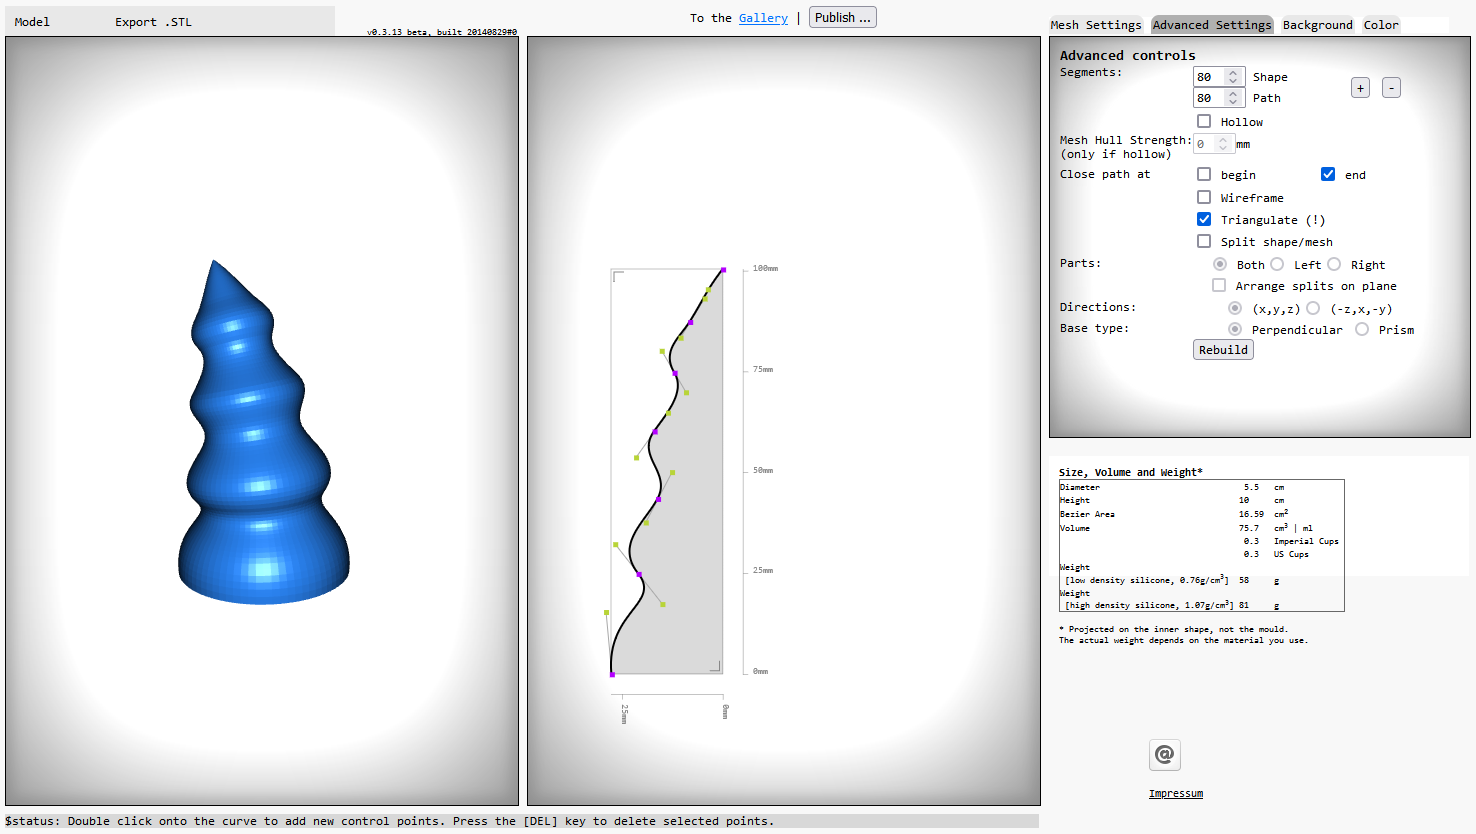Enable the Hollow checkbox

(1204, 121)
